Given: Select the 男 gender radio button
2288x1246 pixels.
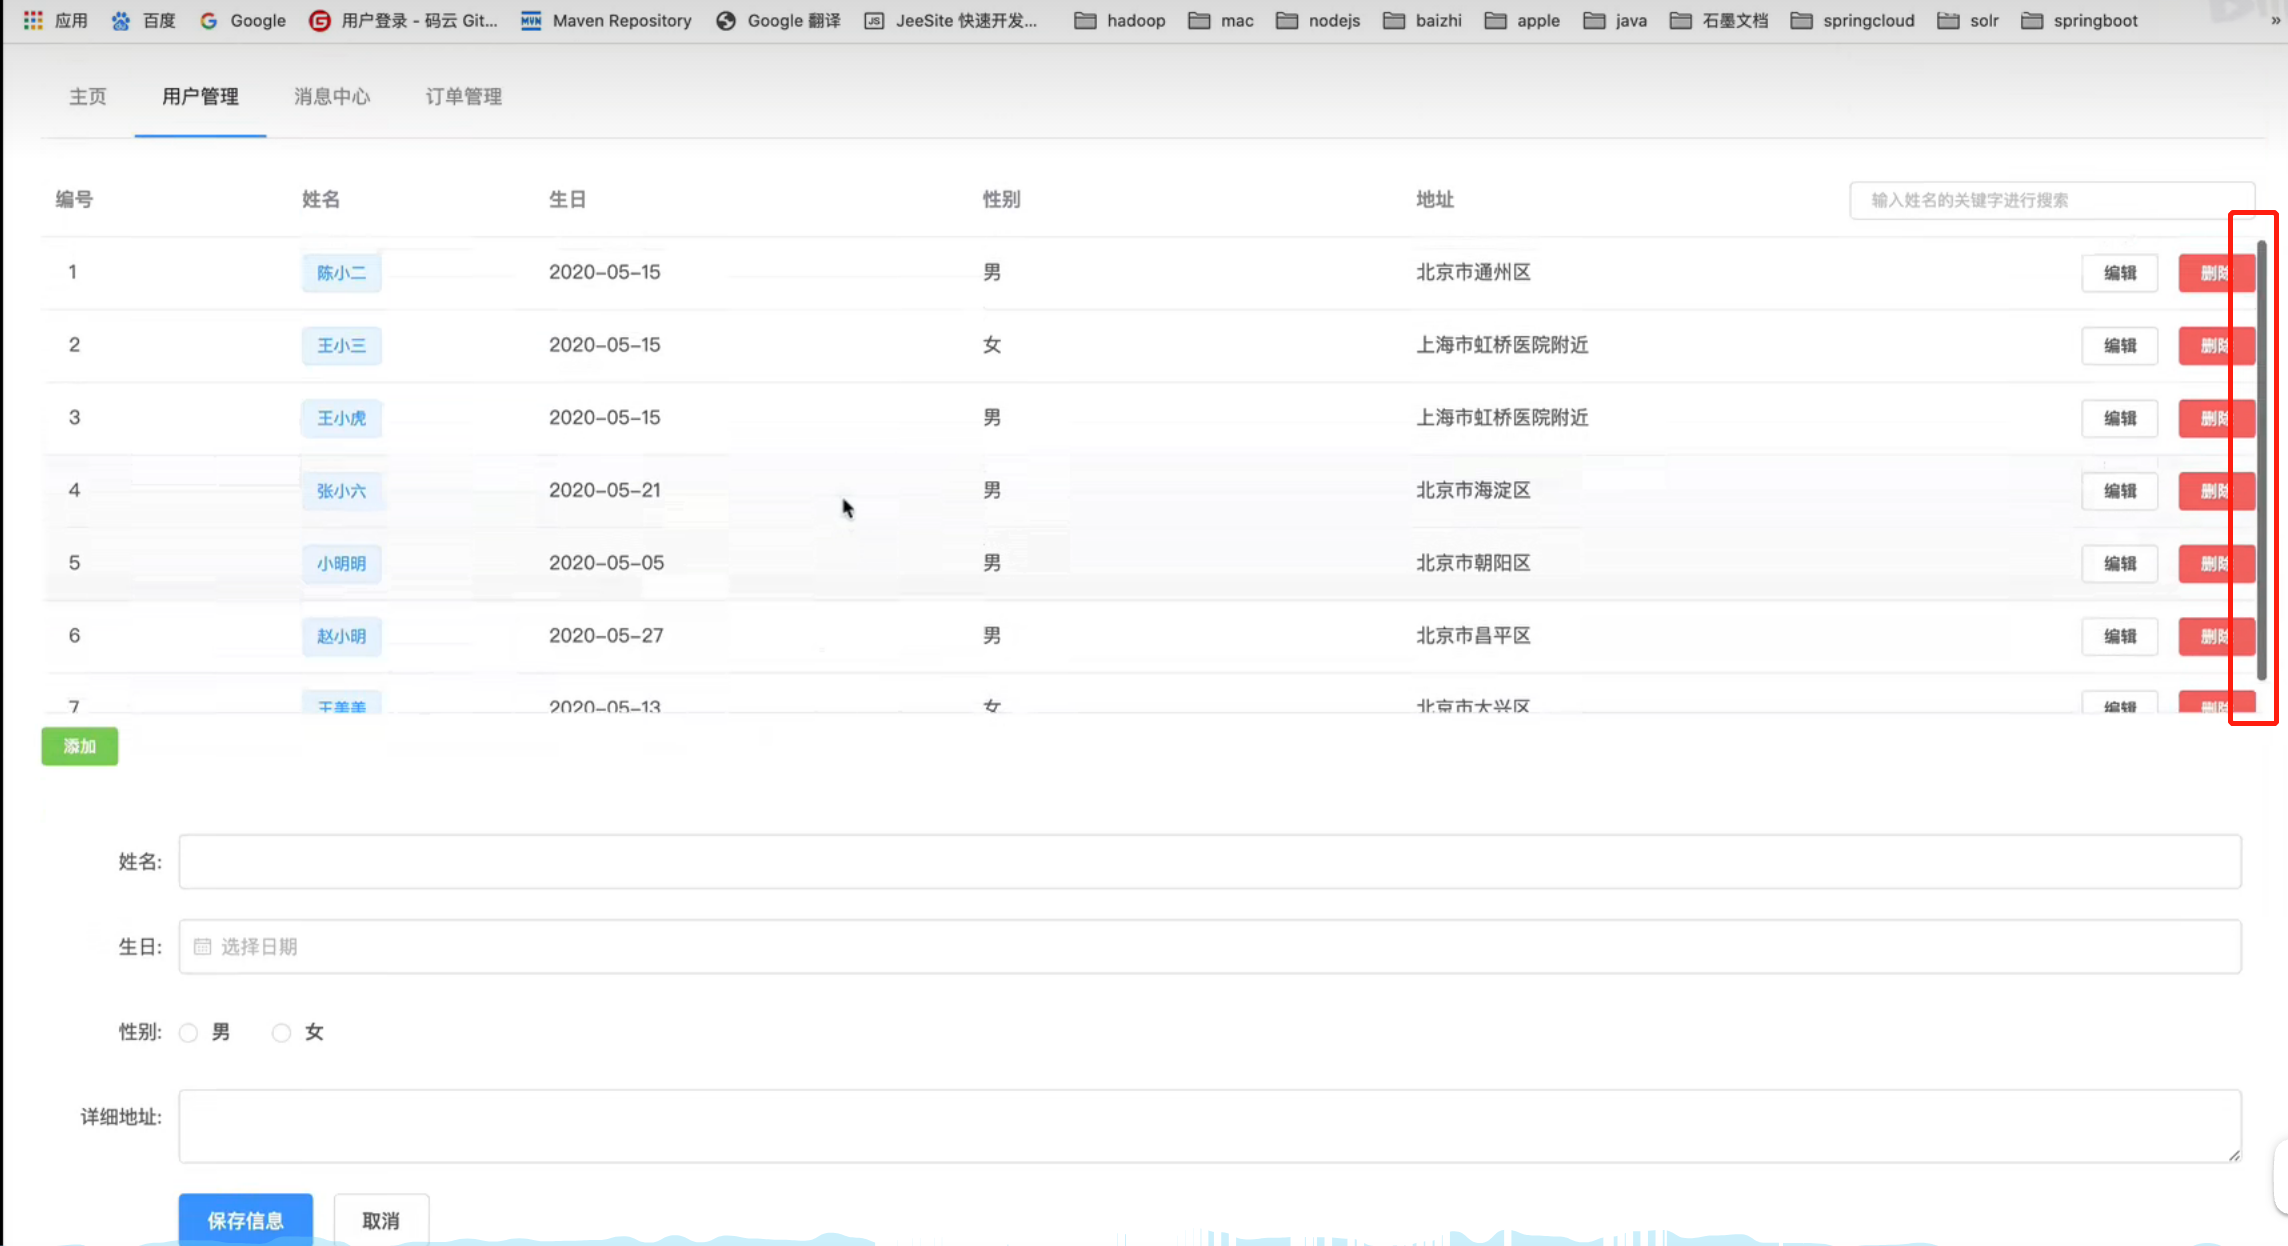Looking at the screenshot, I should pos(189,1032).
